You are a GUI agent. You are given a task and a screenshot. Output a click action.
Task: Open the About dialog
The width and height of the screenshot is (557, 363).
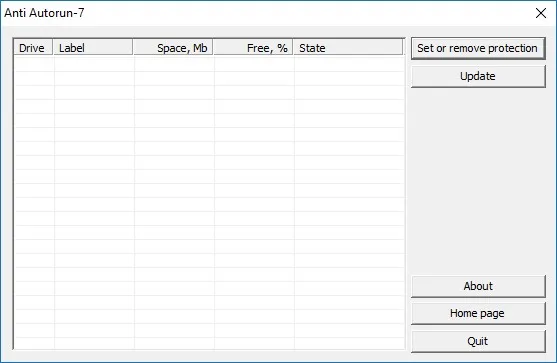pyautogui.click(x=478, y=286)
